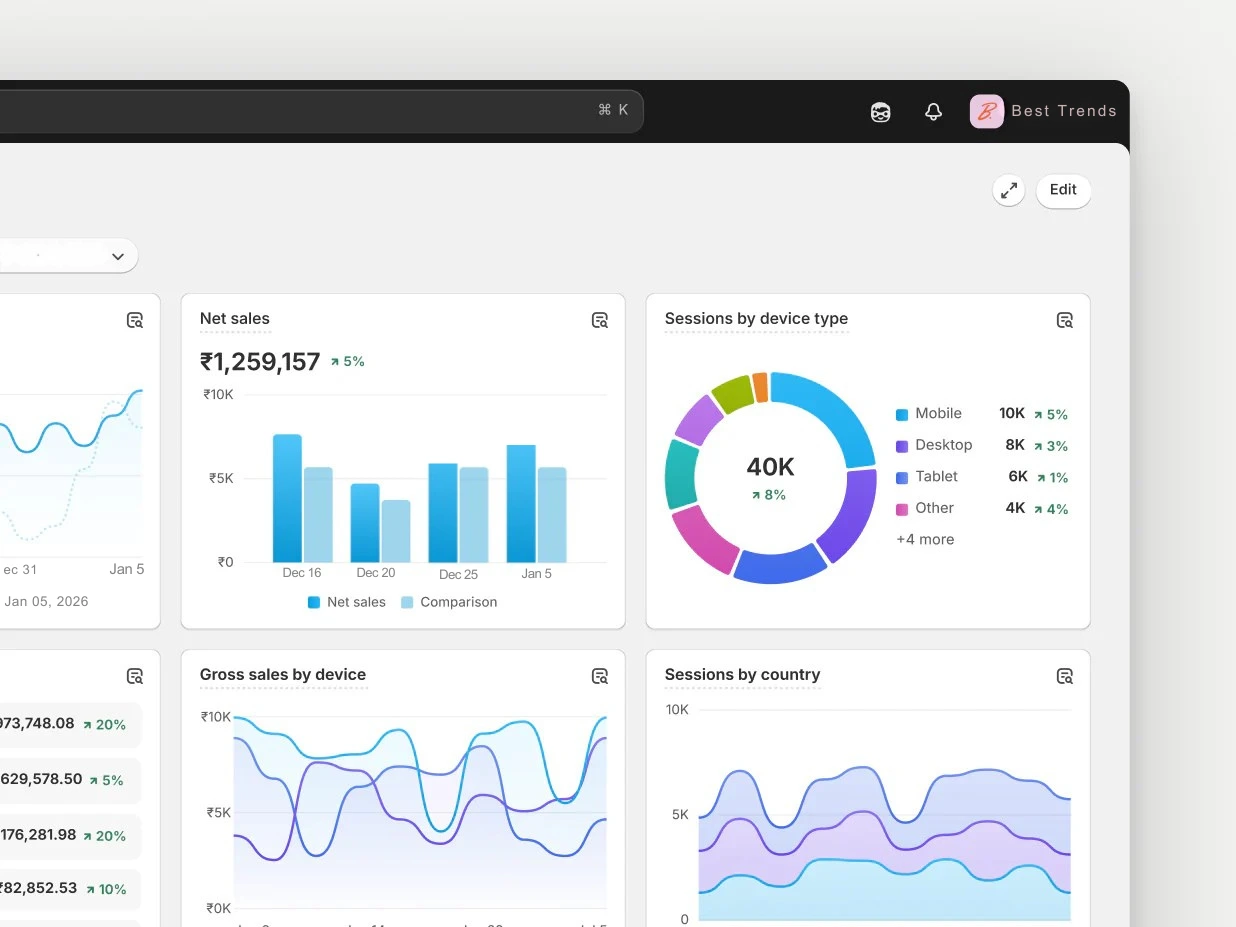Screen dimensions: 1236x927
Task: Click the notification bell icon
Action: pyautogui.click(x=933, y=112)
